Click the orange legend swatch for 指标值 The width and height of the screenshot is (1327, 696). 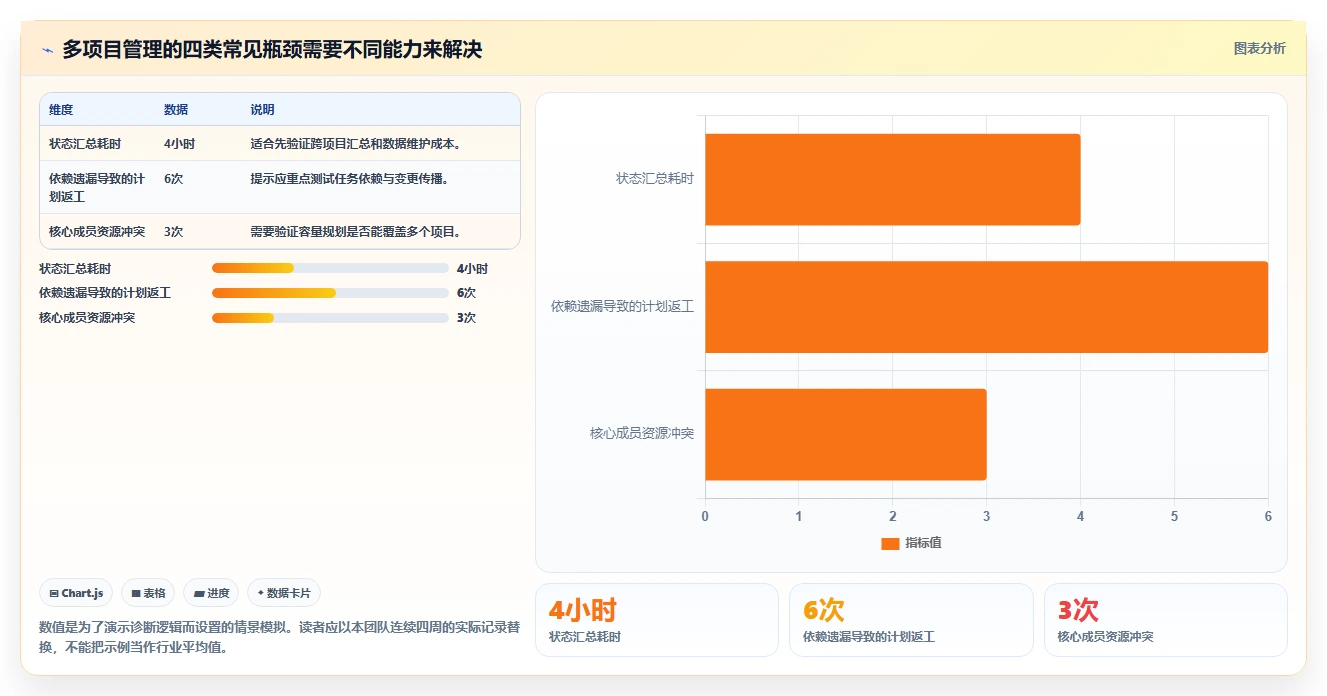(890, 543)
